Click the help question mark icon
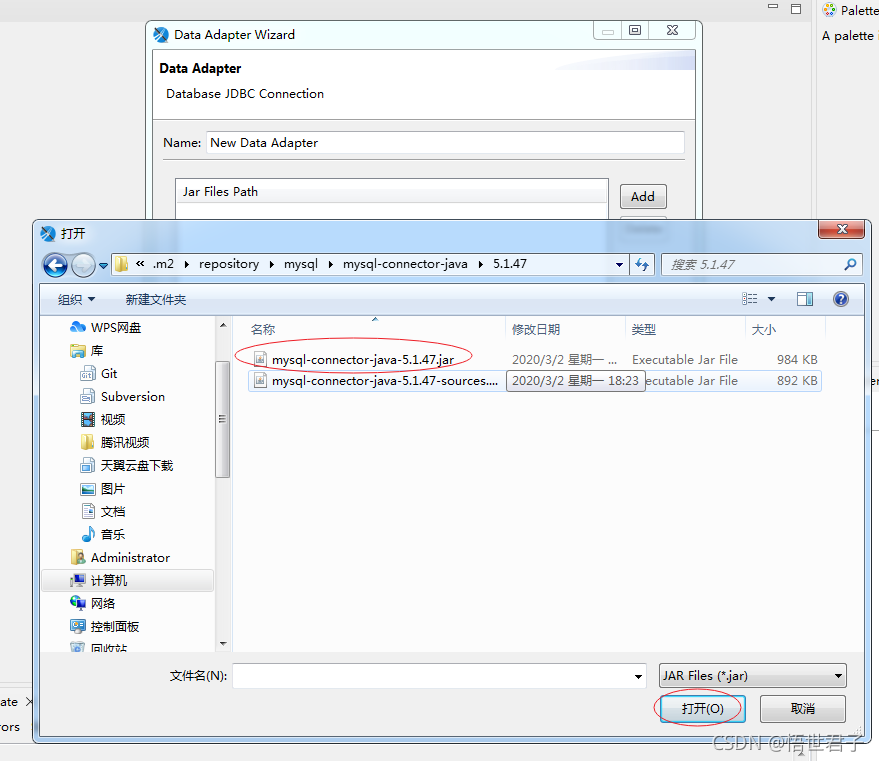Viewport: 879px width, 761px height. (840, 298)
